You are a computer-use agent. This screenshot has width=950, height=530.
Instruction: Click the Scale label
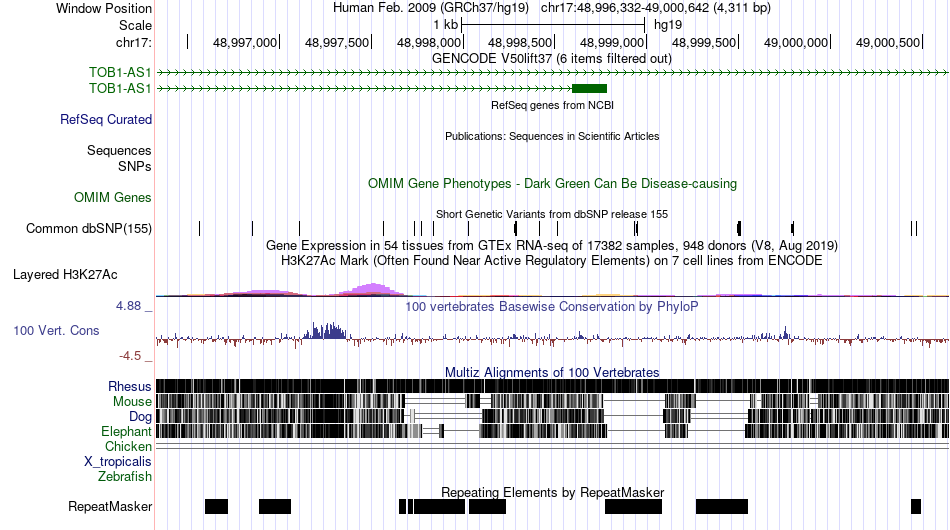(135, 25)
